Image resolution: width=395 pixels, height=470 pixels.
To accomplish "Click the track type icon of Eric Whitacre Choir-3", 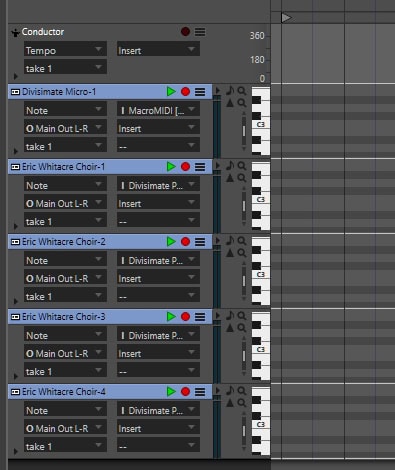I will pos(15,317).
